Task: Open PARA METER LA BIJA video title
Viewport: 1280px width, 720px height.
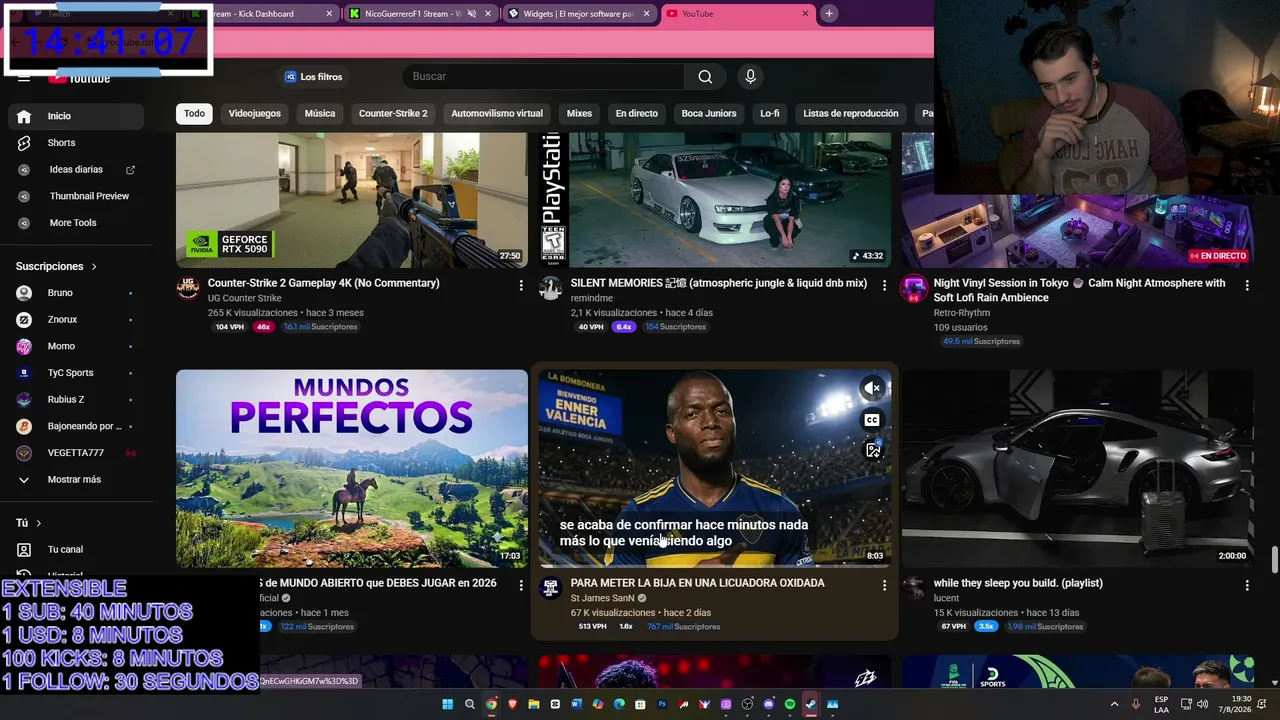Action: [698, 583]
